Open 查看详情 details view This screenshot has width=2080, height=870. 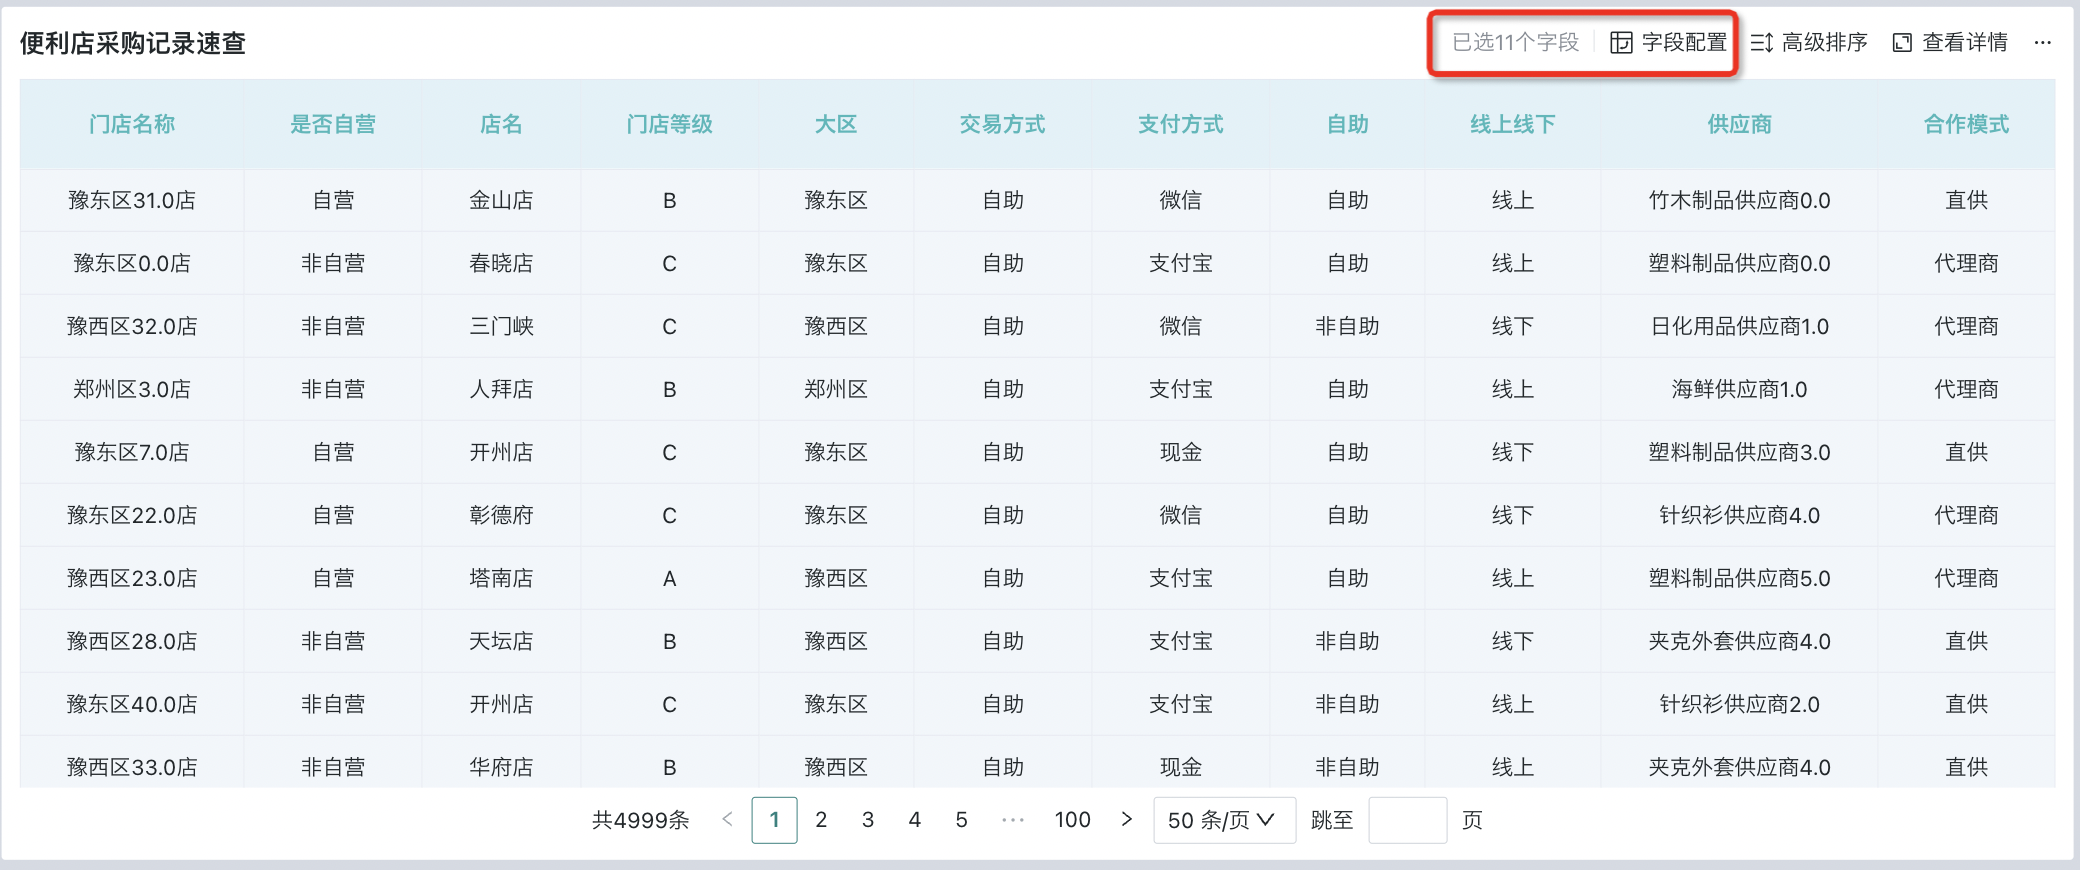click(x=1950, y=42)
